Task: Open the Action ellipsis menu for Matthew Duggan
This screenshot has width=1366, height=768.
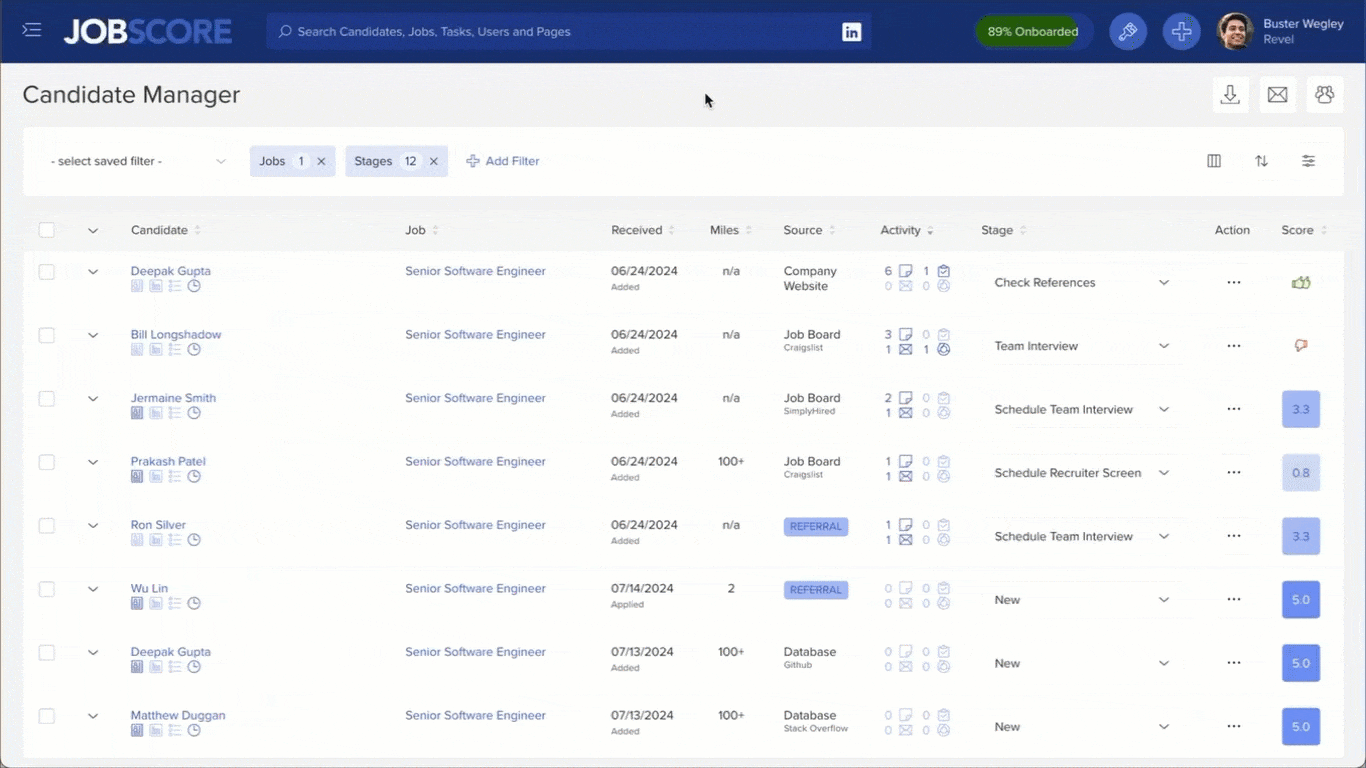Action: pos(1233,726)
